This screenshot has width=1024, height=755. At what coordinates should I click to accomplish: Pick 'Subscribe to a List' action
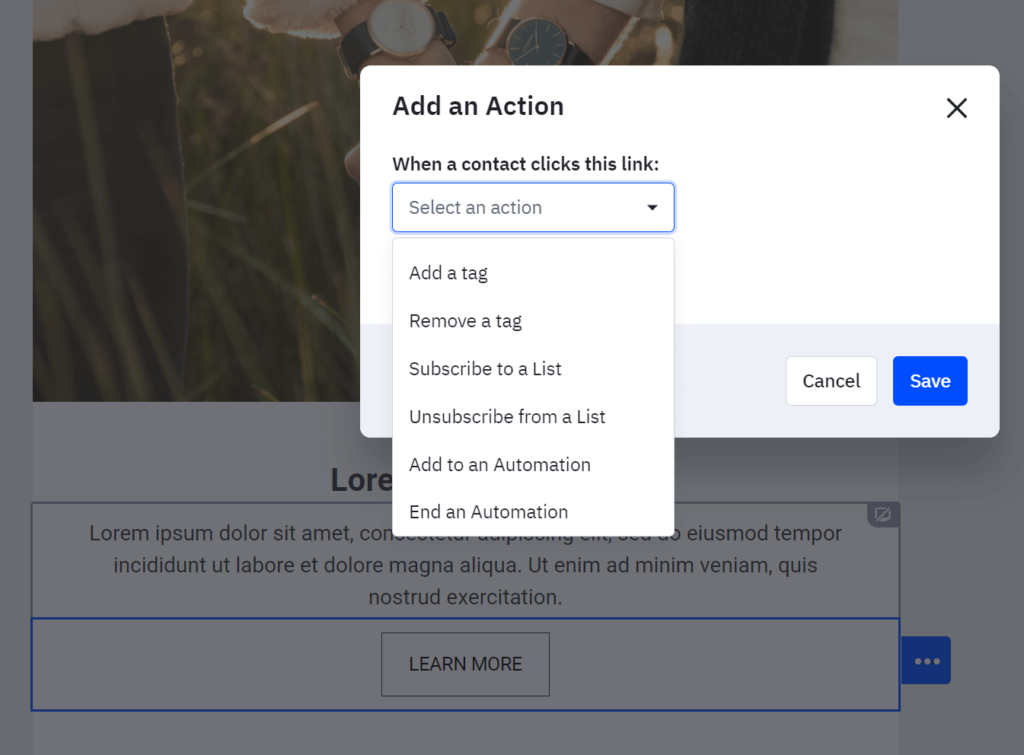pos(485,369)
